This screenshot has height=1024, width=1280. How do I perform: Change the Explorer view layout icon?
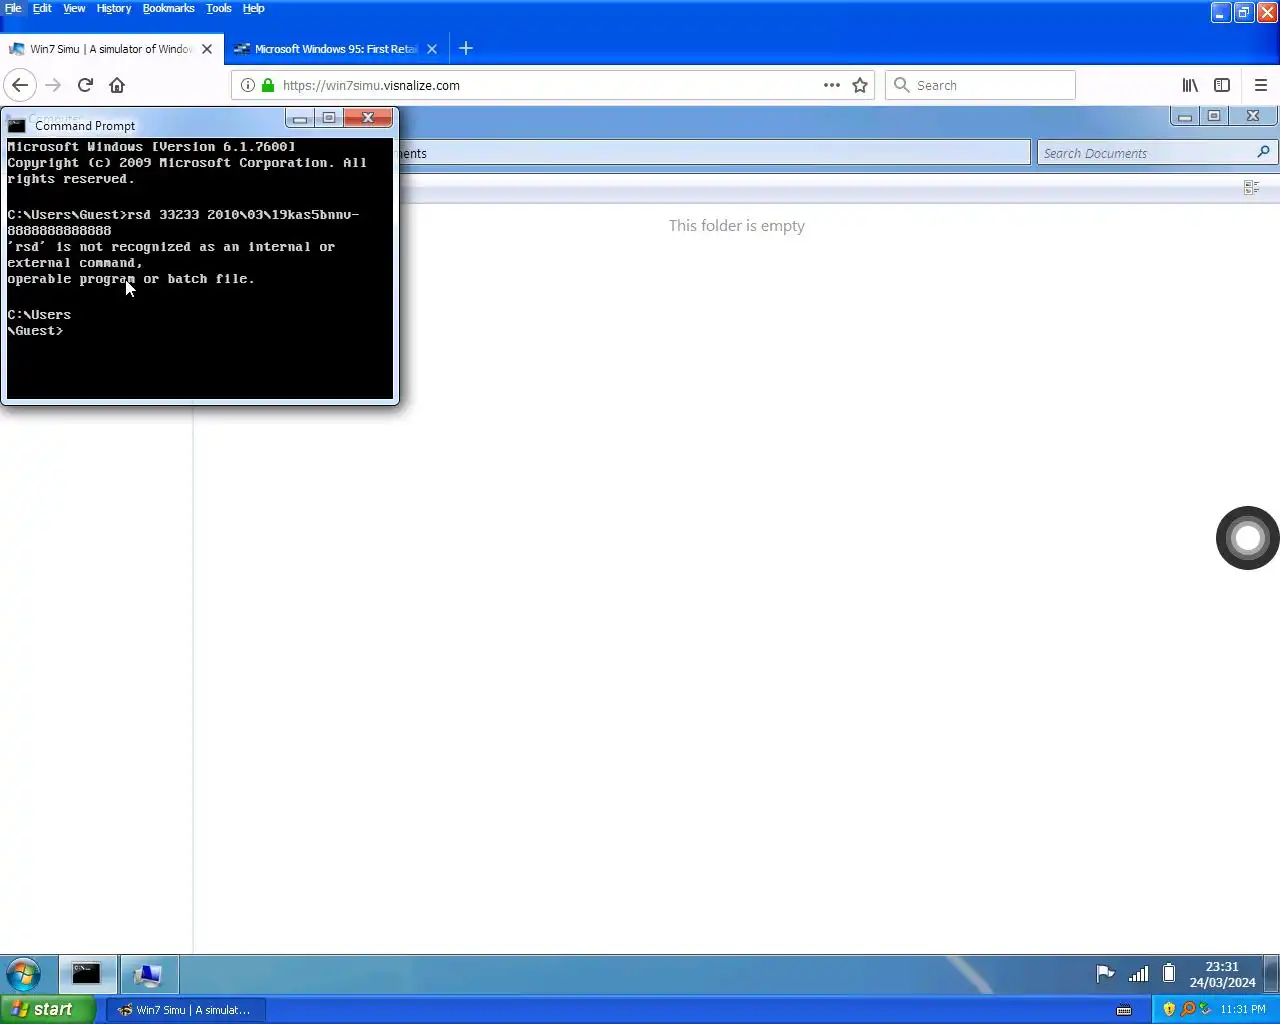1251,187
